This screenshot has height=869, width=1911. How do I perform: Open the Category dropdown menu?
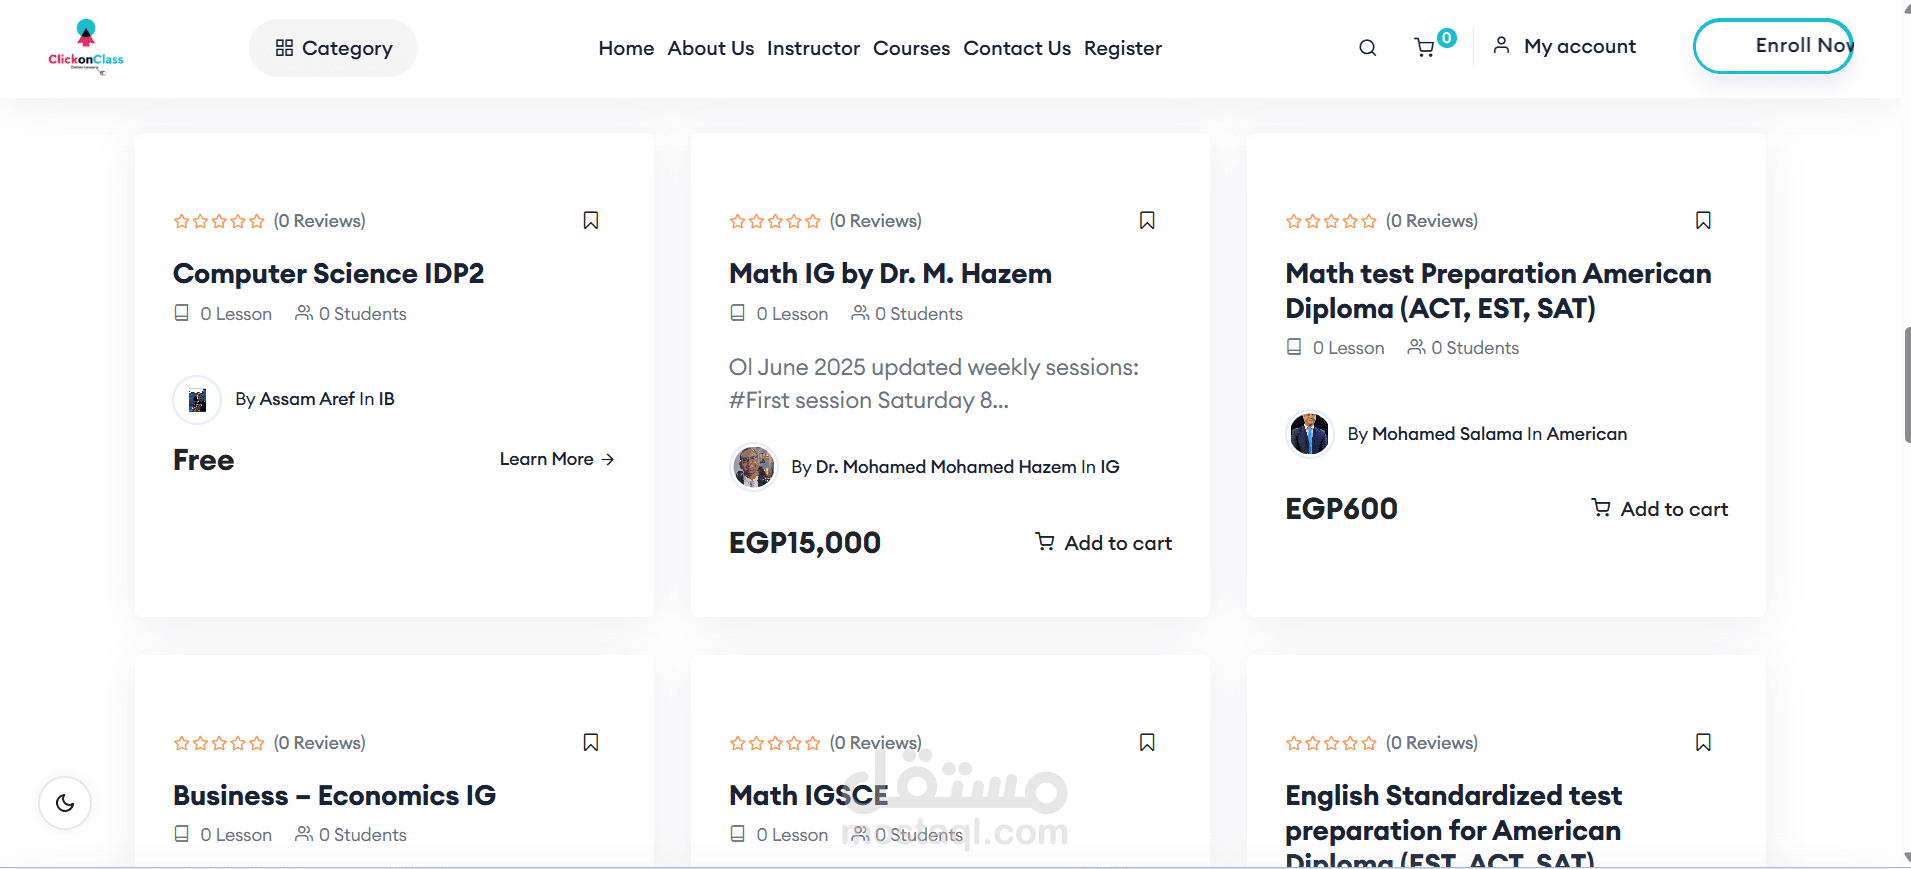[x=333, y=48]
